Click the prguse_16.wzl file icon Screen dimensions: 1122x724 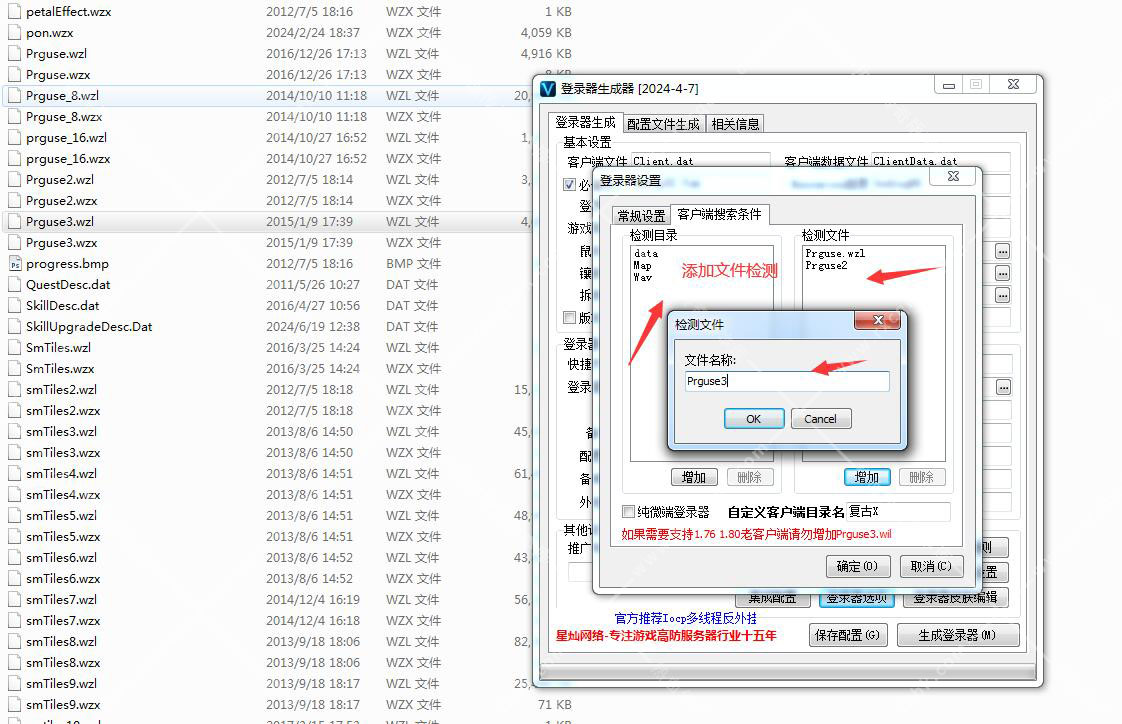[15, 138]
